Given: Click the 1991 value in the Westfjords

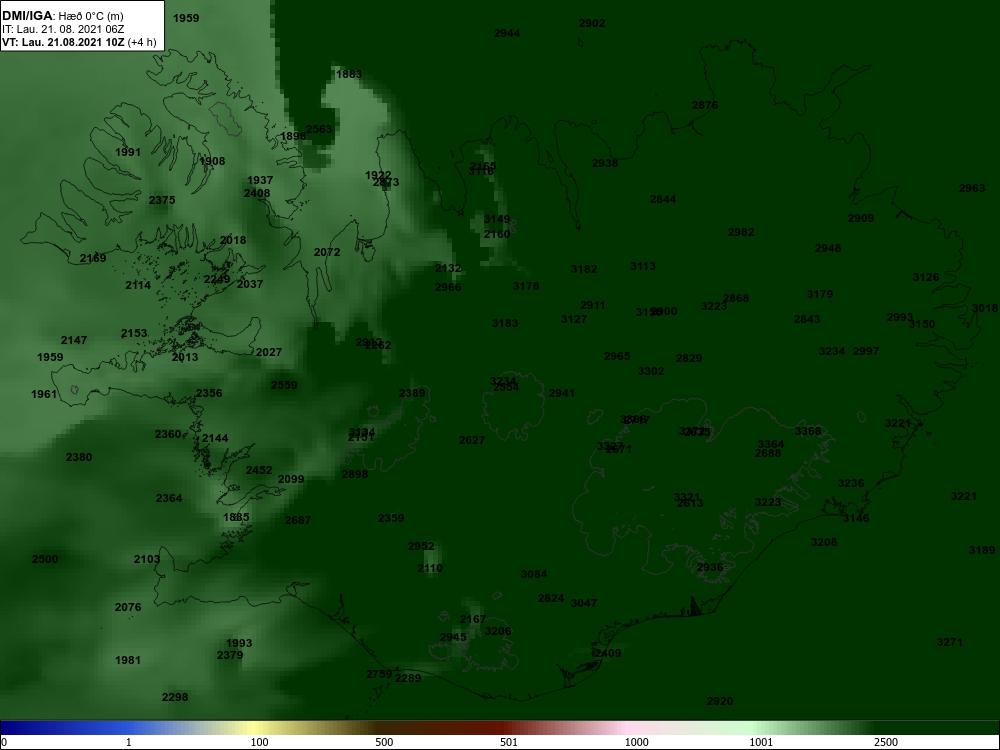Looking at the screenshot, I should coord(128,152).
